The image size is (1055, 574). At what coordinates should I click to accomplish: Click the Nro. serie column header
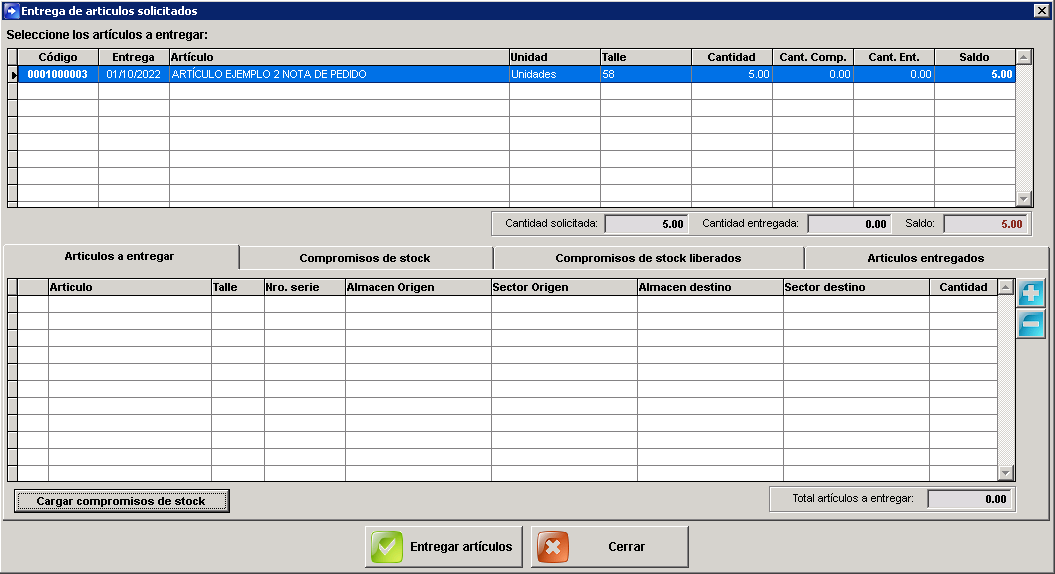304,287
